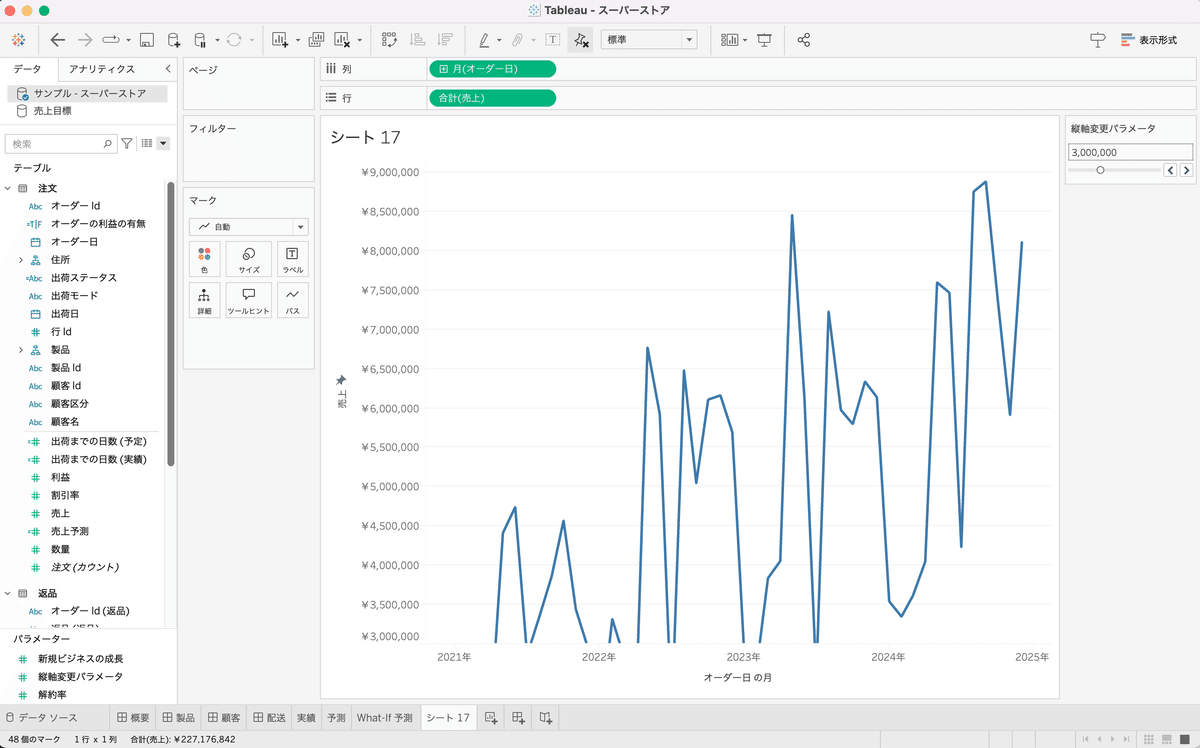The height and width of the screenshot is (748, 1200).
Task: Select the データ pane tab
Action: 27,69
